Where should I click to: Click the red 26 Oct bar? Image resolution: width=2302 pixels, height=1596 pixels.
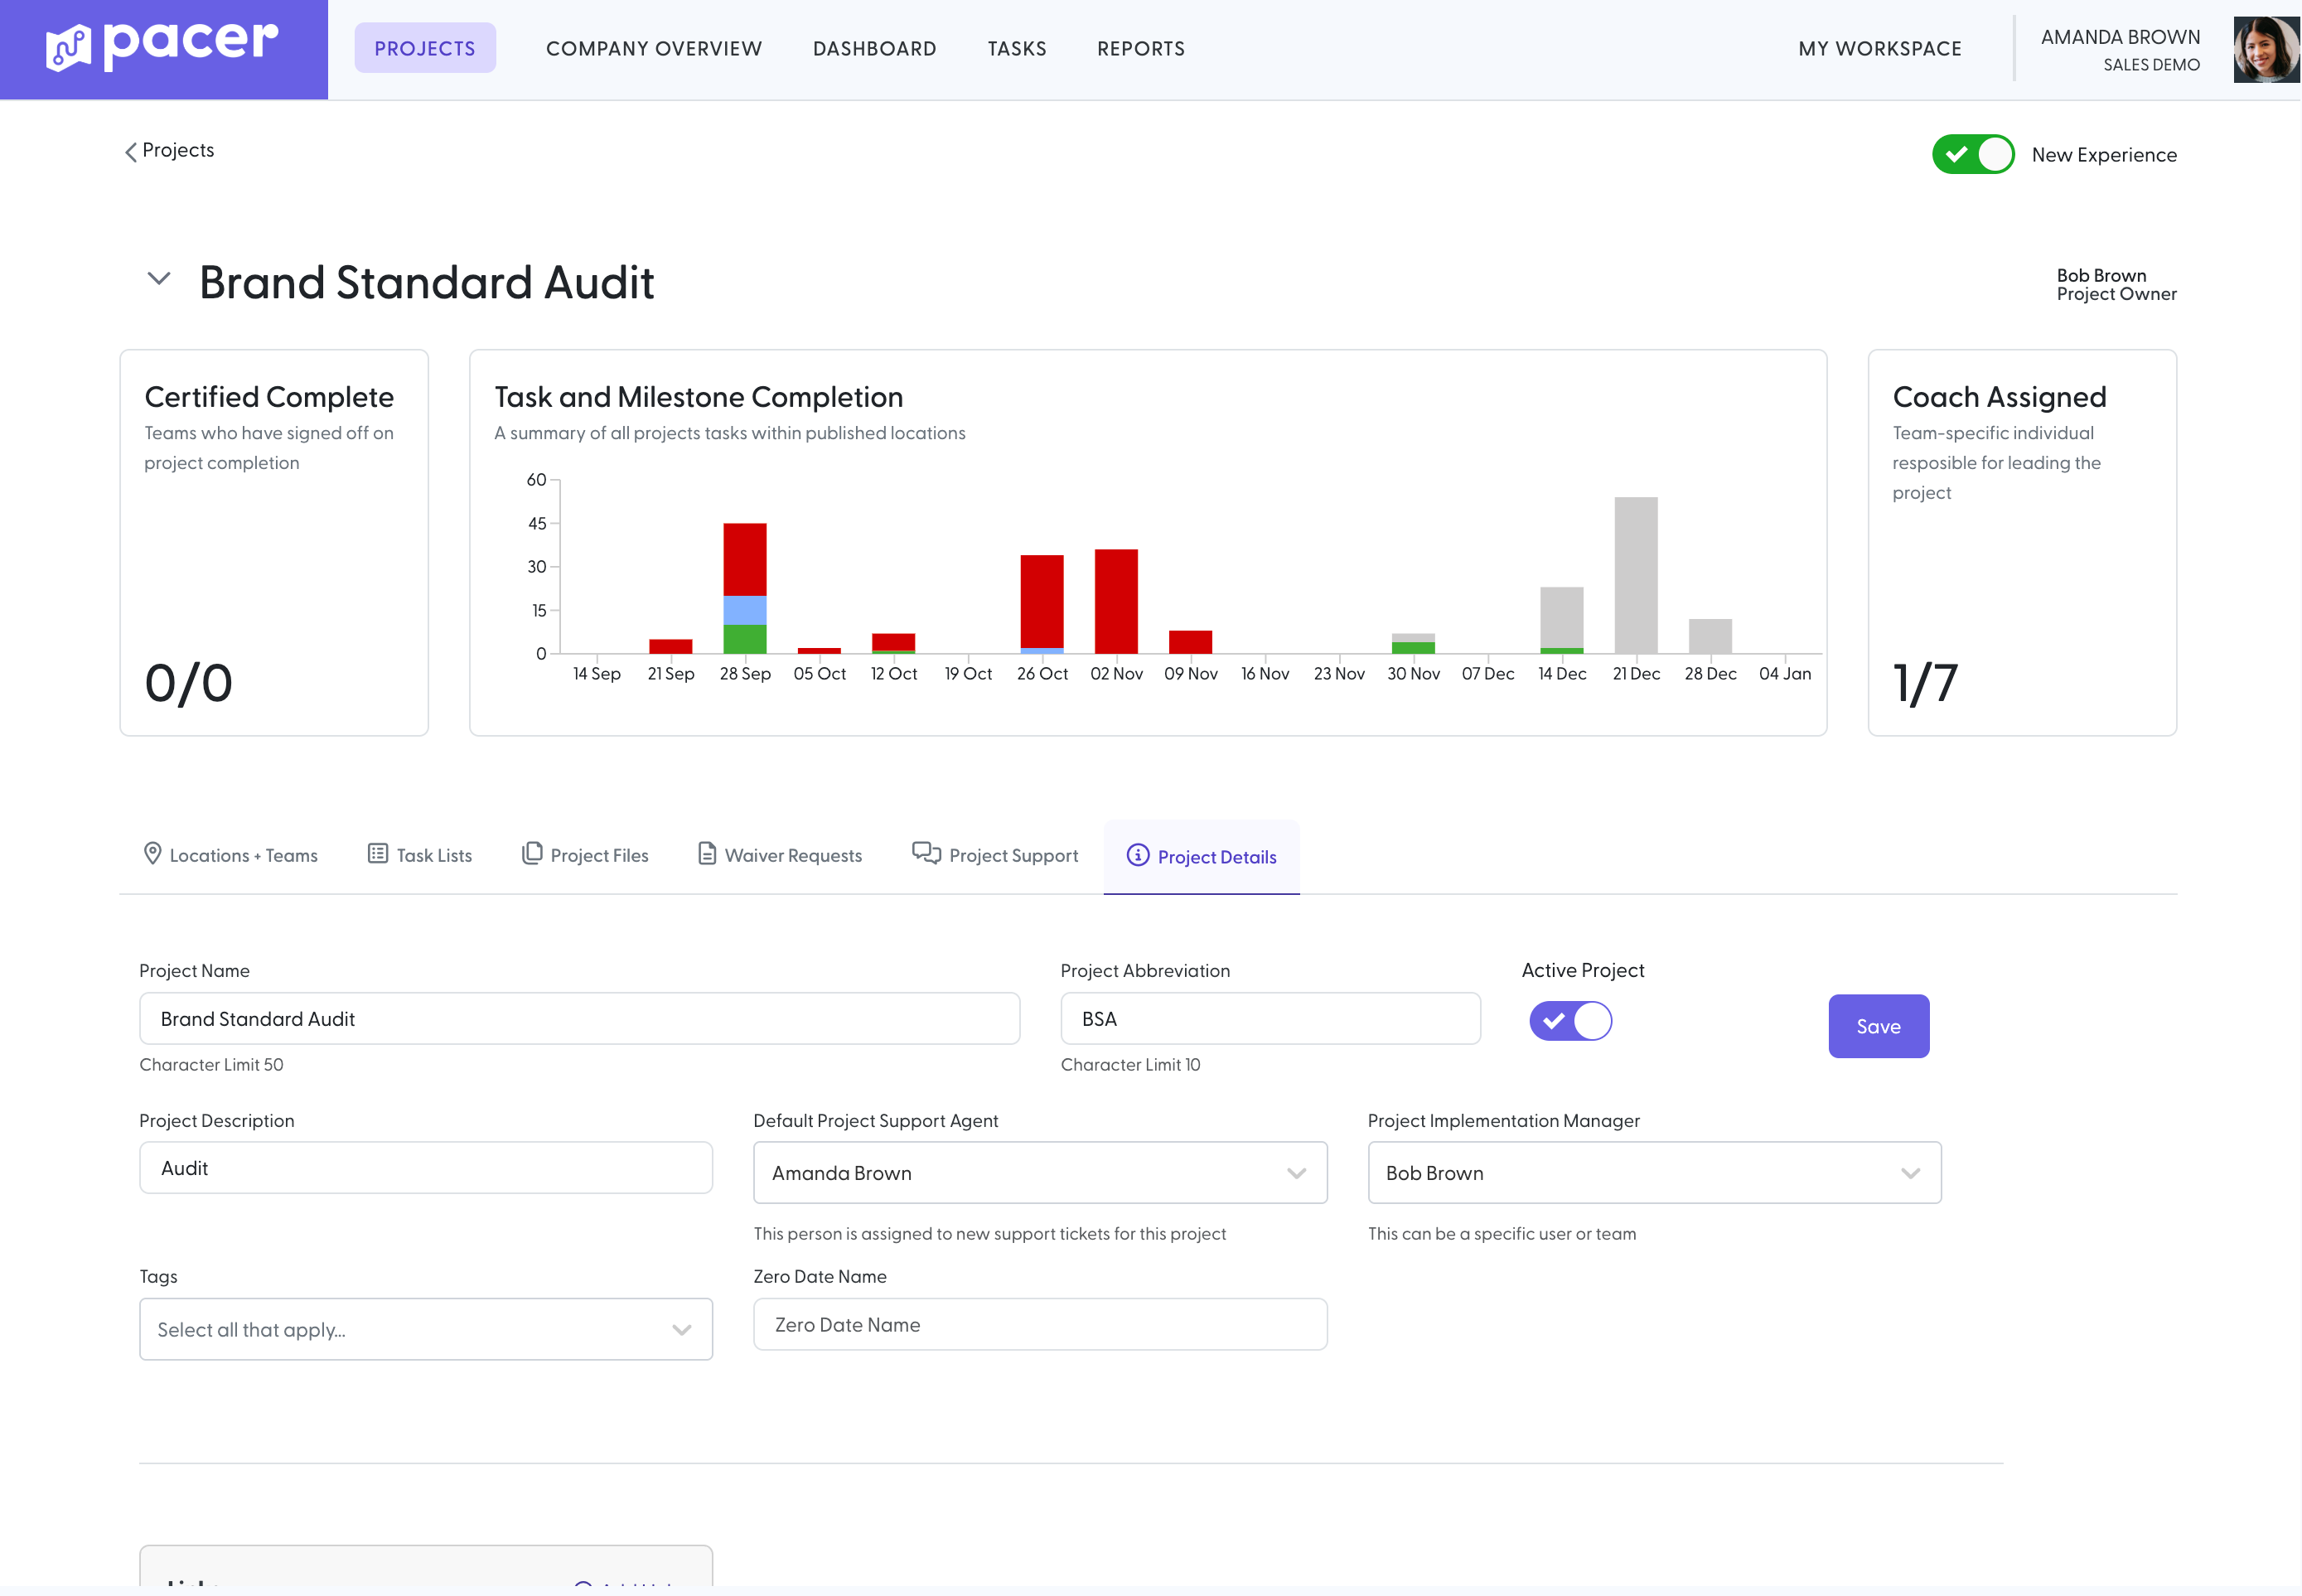tap(1042, 601)
